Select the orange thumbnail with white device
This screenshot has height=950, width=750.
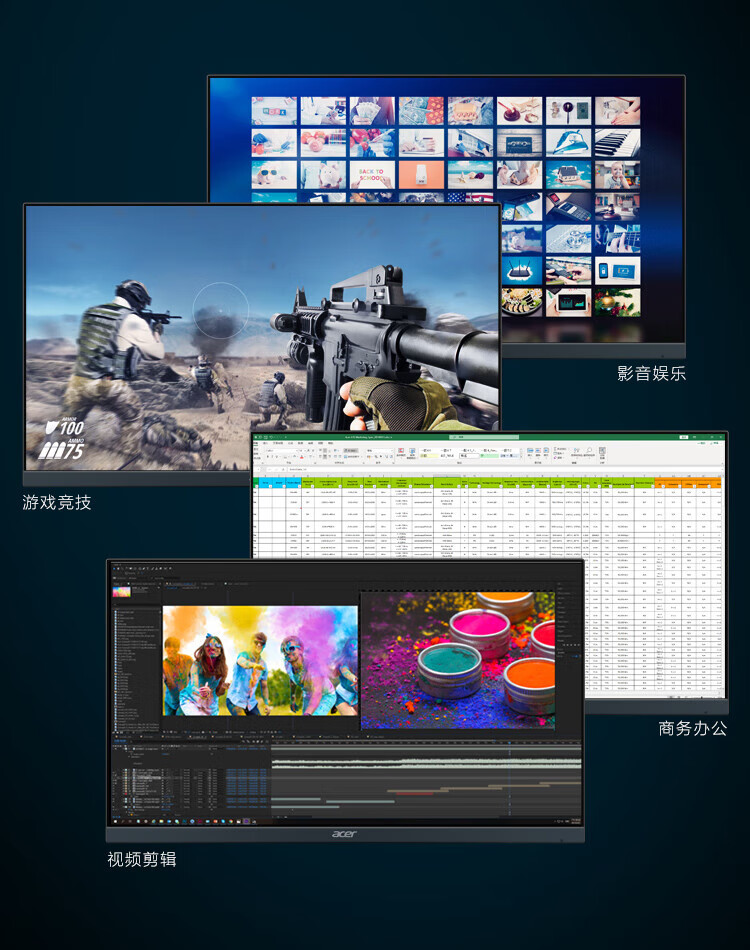click(x=421, y=174)
